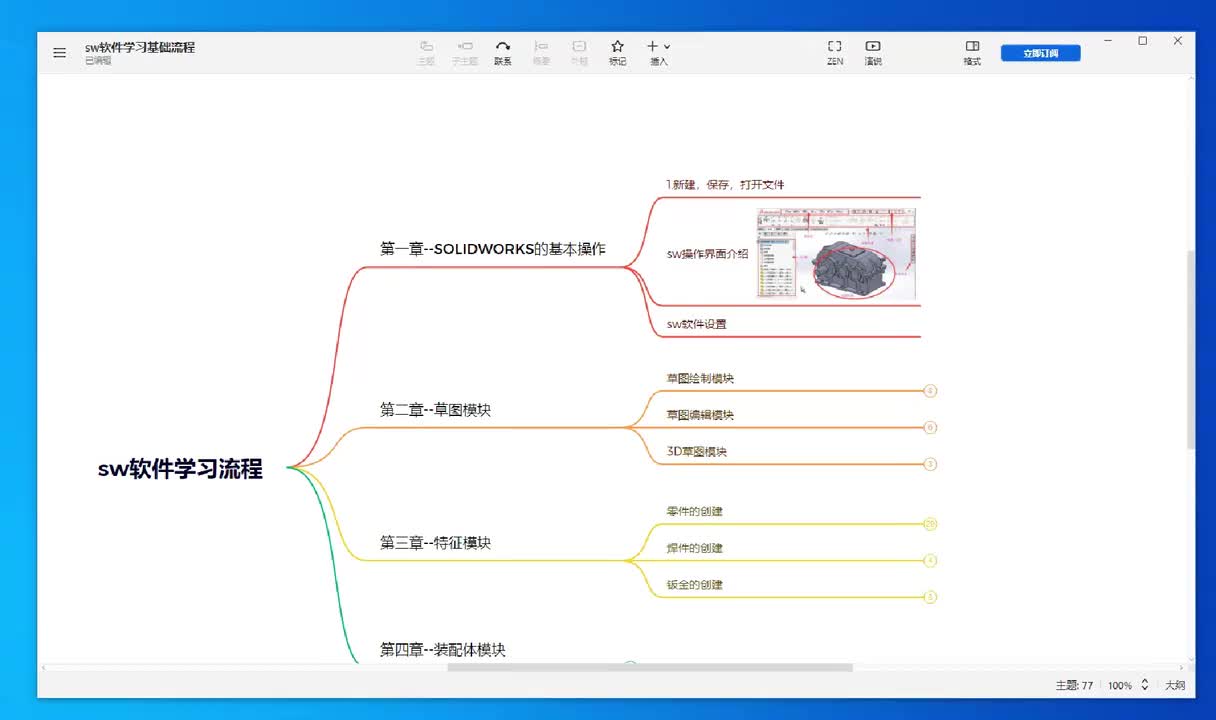Viewport: 1216px width, 720px height.
Task: Select subtopic sw软件设置
Action: [697, 324]
